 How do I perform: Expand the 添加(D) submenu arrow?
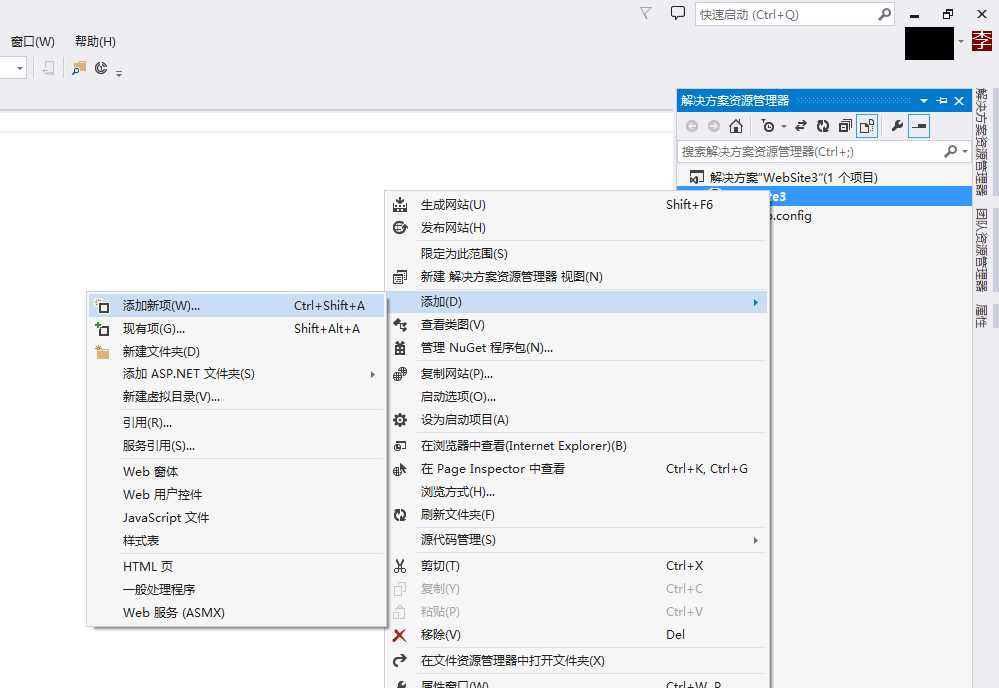pos(756,302)
